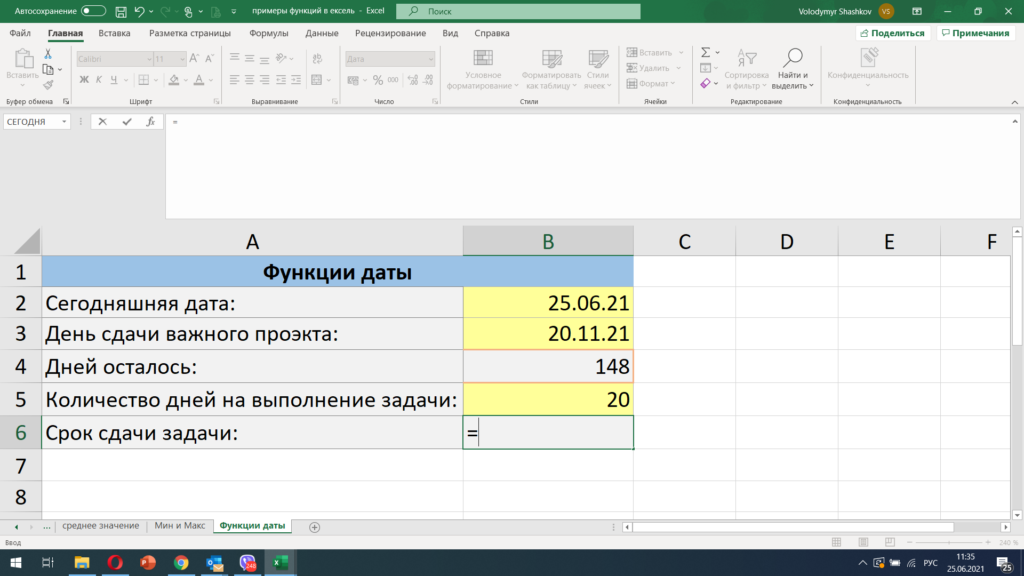Open the number format Дата dropdown
Image resolution: width=1024 pixels, height=576 pixels.
coord(430,59)
